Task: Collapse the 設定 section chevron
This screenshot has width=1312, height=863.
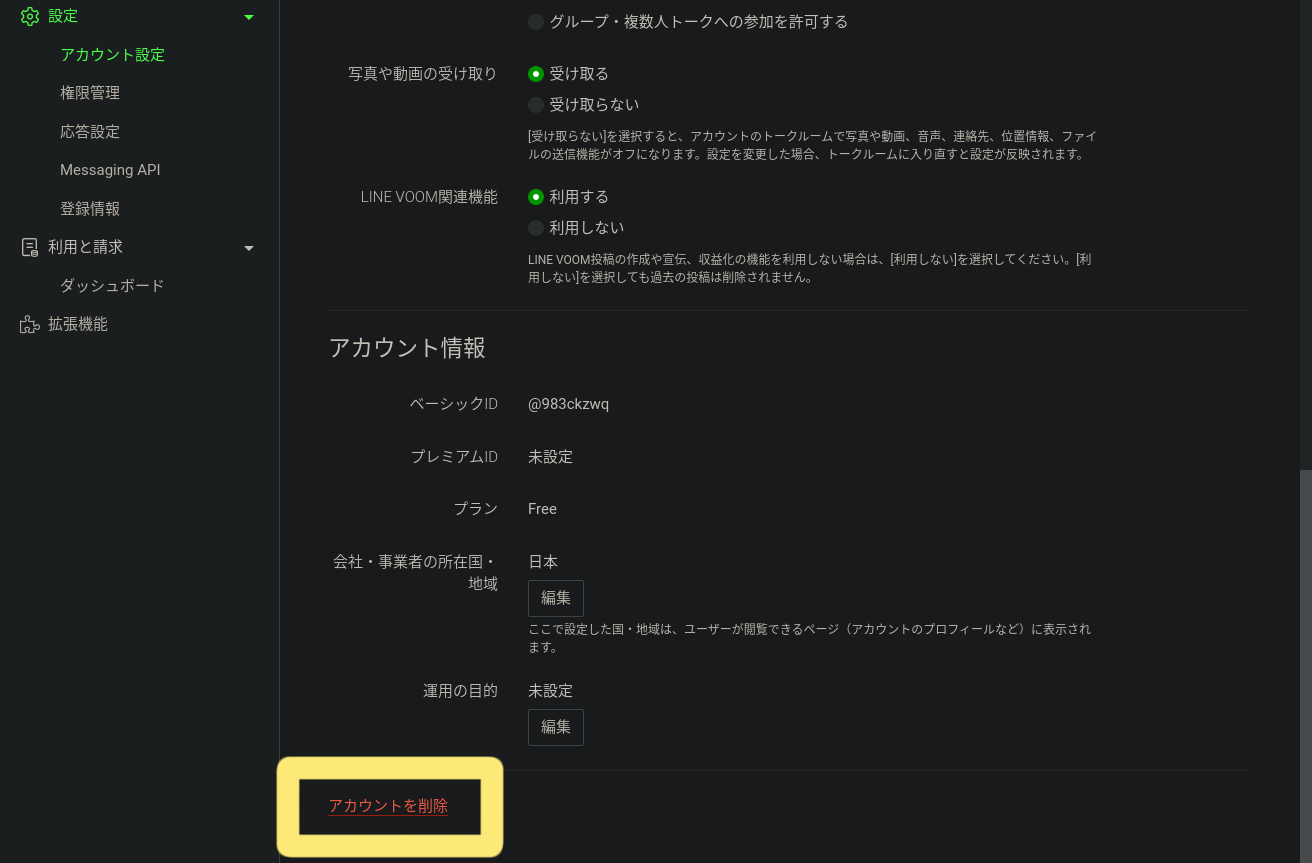Action: click(x=248, y=16)
